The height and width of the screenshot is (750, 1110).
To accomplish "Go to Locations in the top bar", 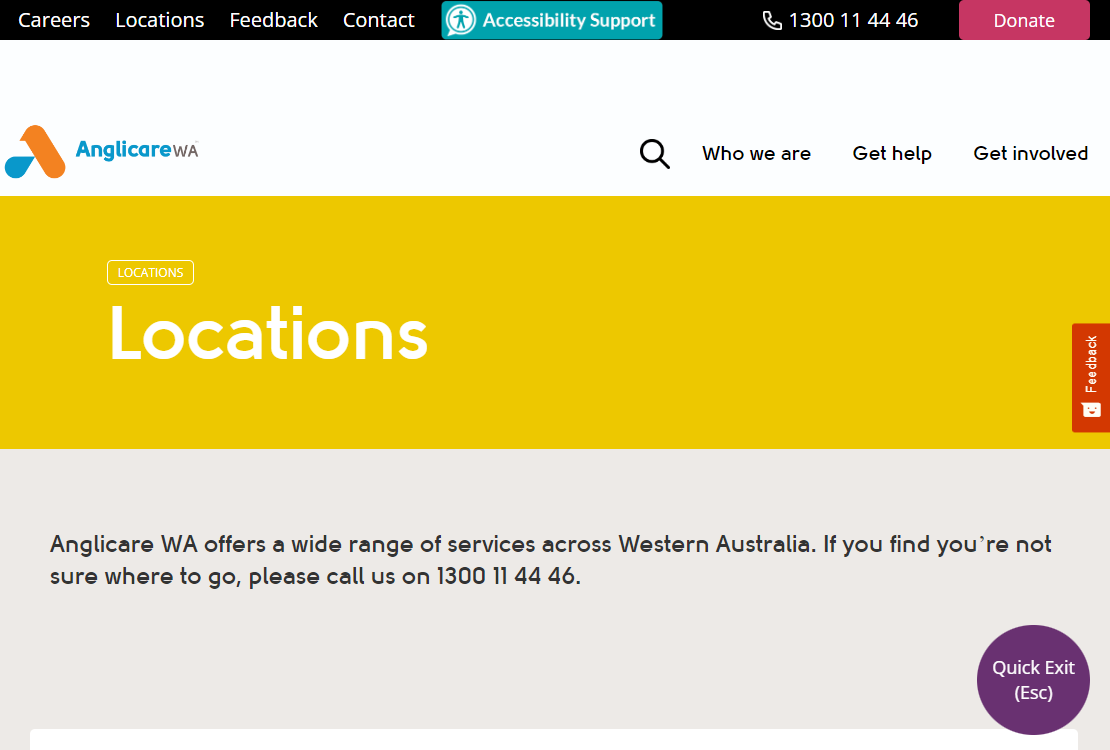I will click(159, 20).
